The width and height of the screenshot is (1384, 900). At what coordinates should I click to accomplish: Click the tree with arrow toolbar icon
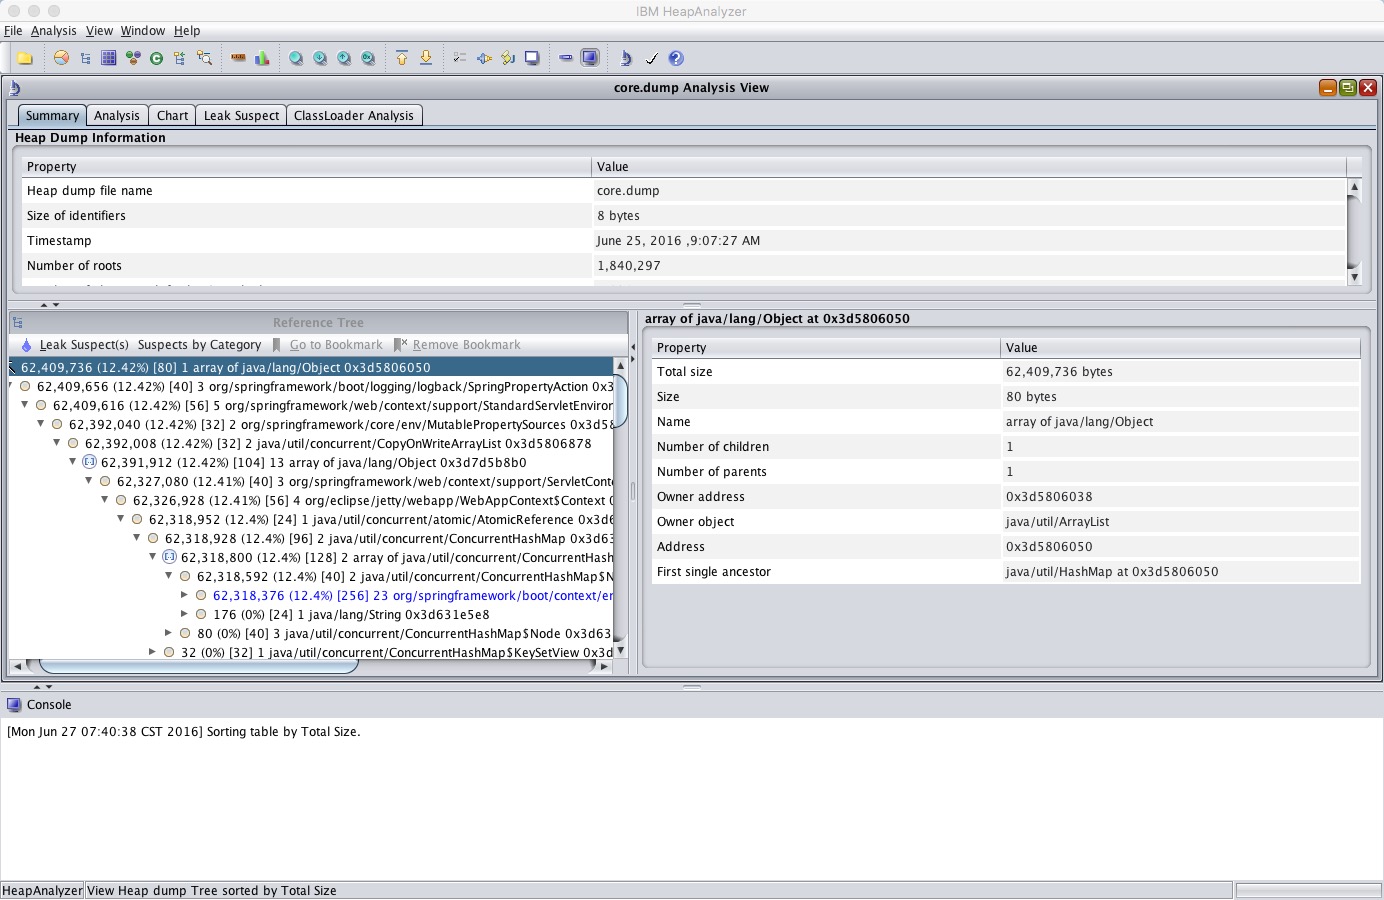pyautogui.click(x=180, y=58)
